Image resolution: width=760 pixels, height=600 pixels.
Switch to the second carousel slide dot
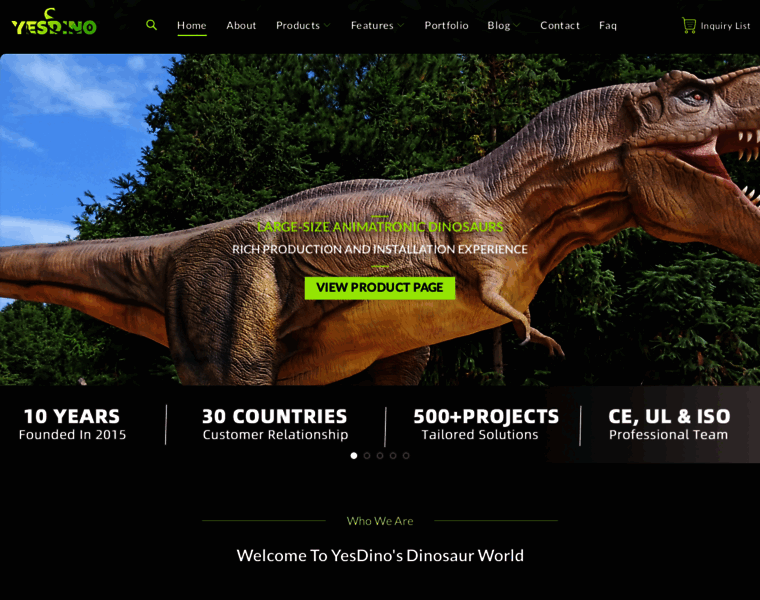[367, 455]
